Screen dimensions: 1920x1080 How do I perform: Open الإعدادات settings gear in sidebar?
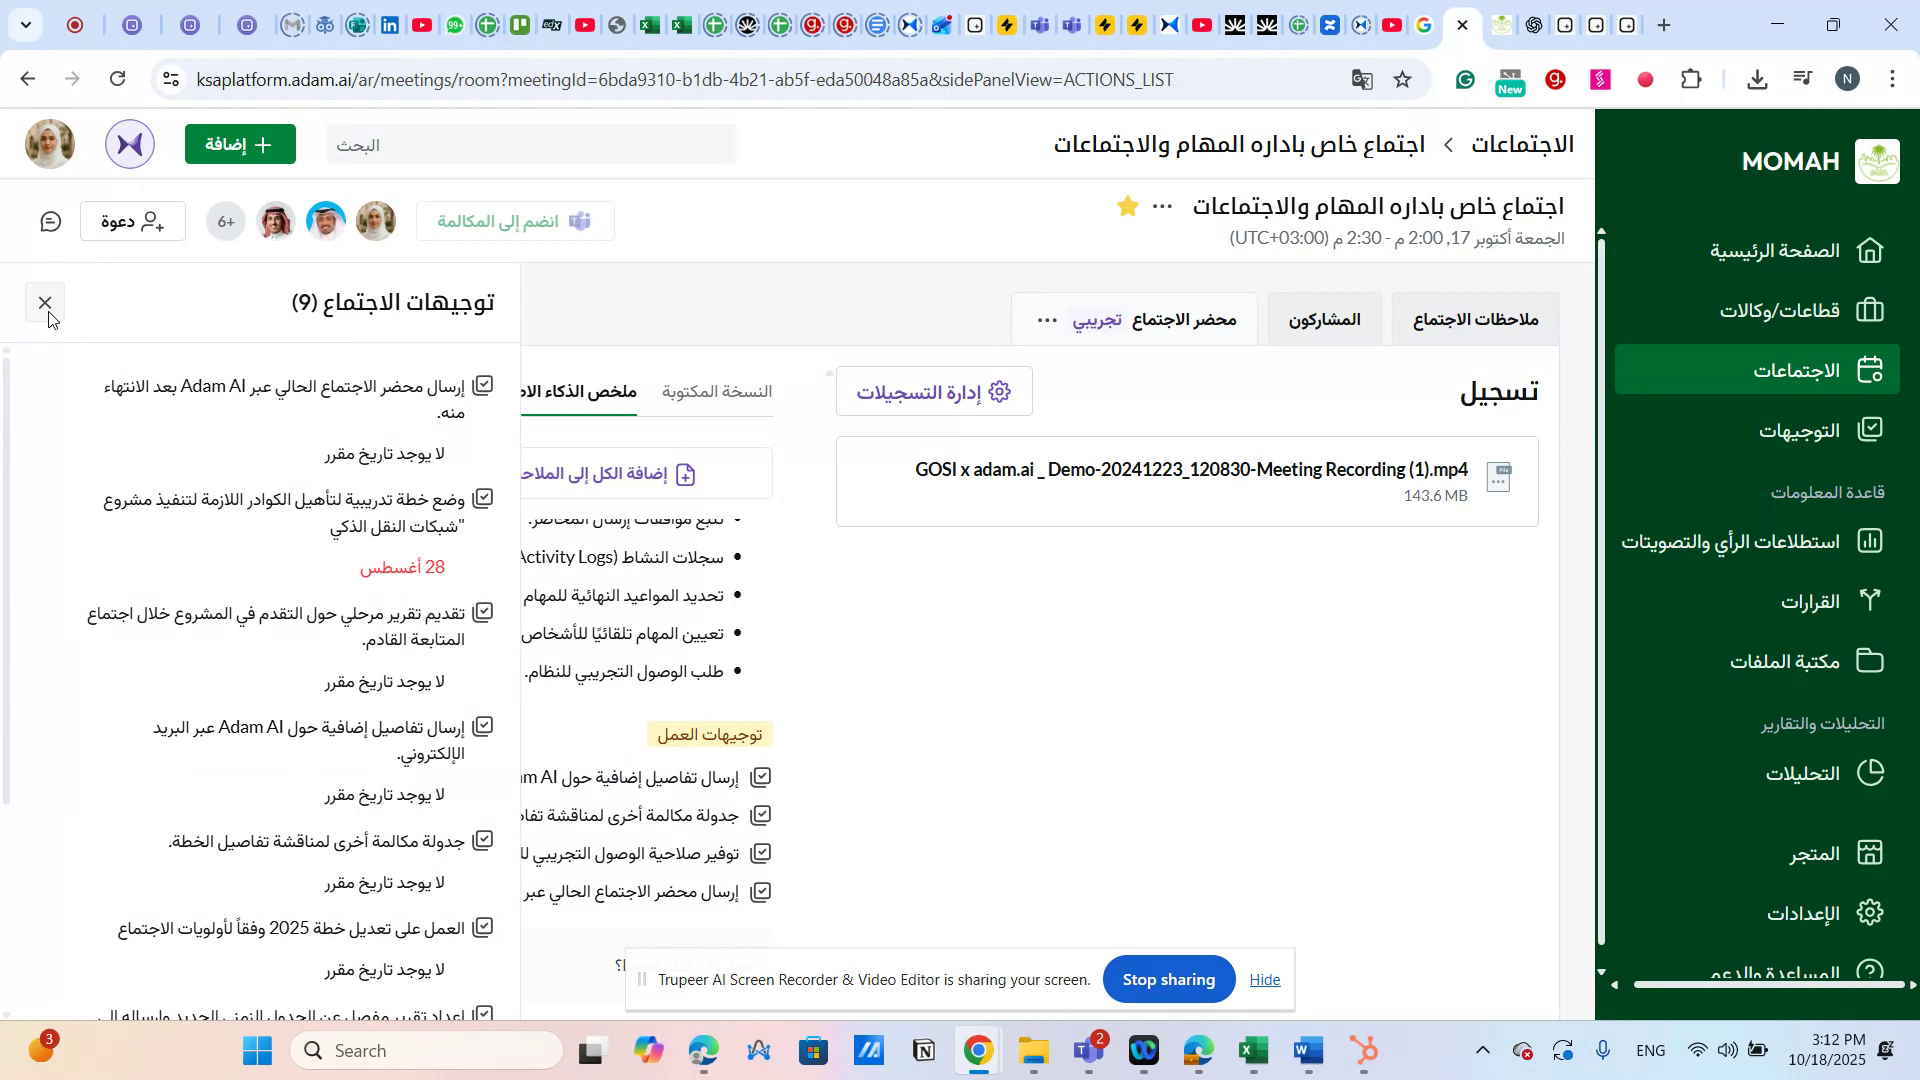(x=1869, y=912)
